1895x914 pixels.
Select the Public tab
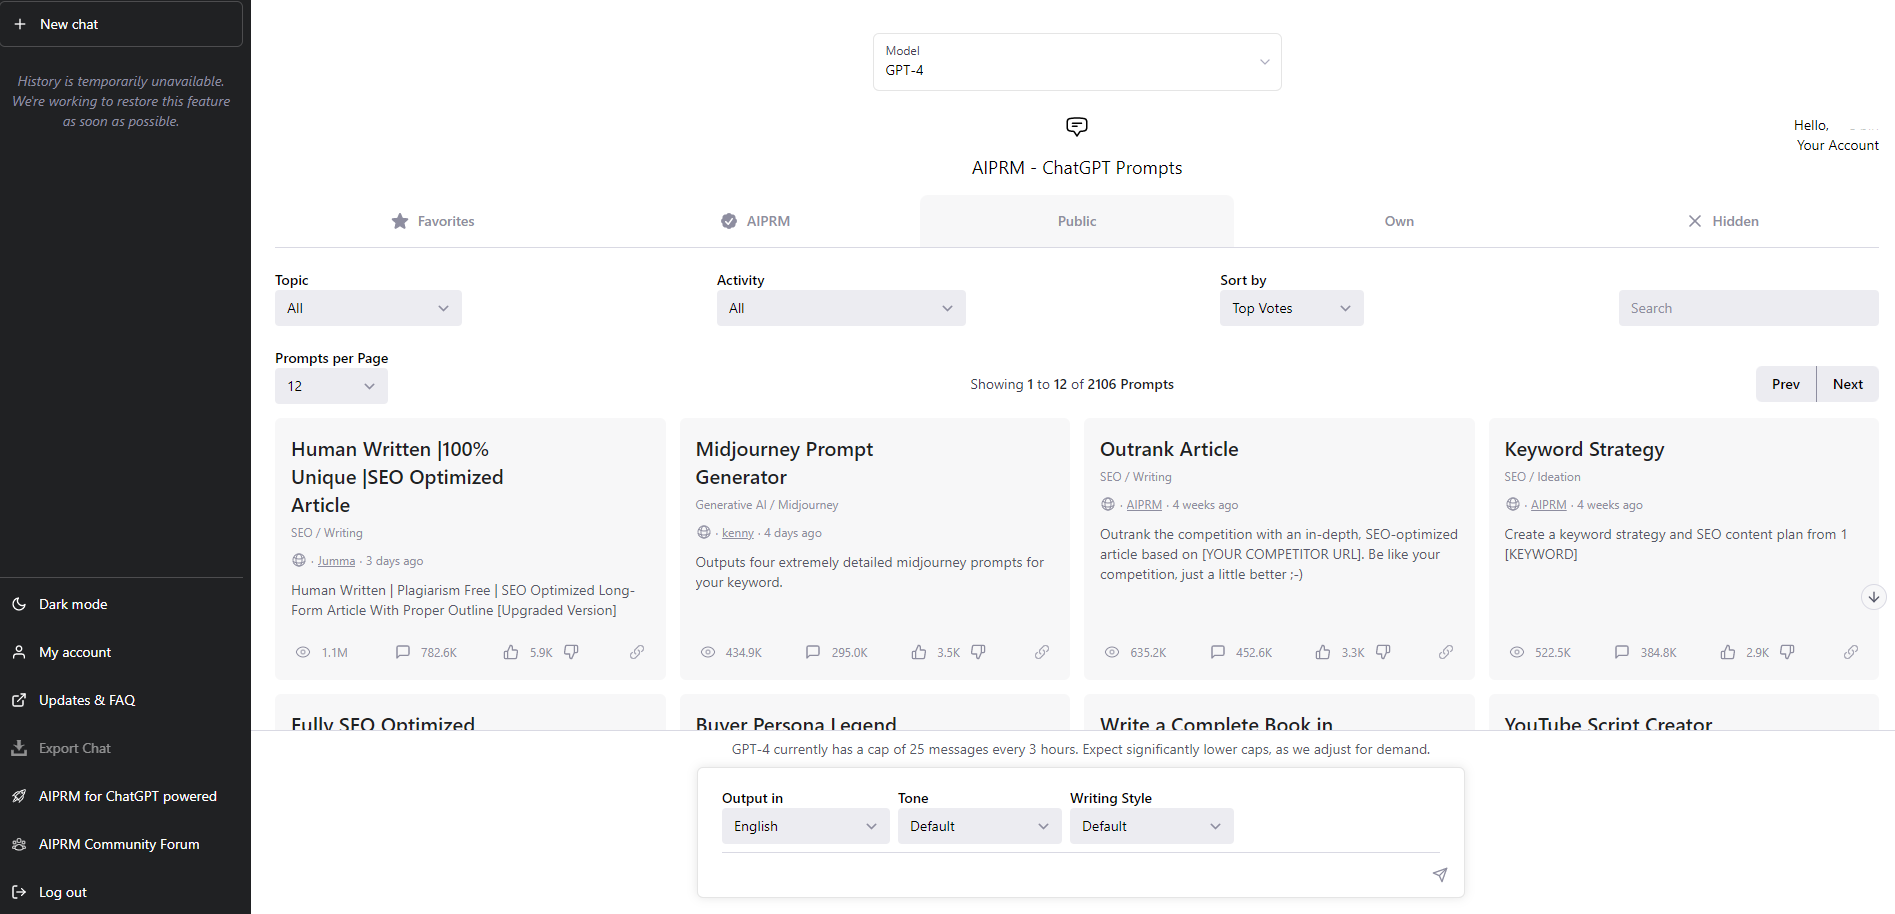tap(1077, 221)
